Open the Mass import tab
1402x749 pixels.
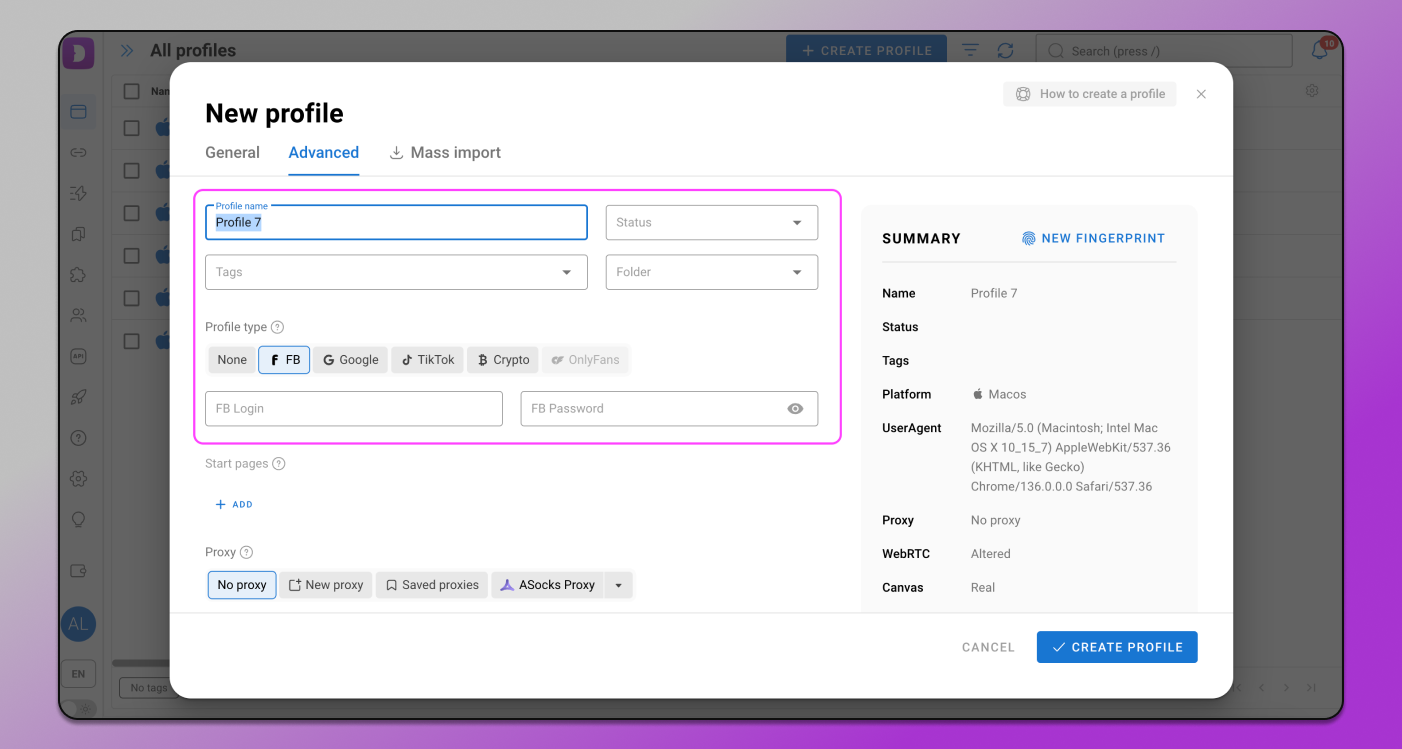pos(445,153)
